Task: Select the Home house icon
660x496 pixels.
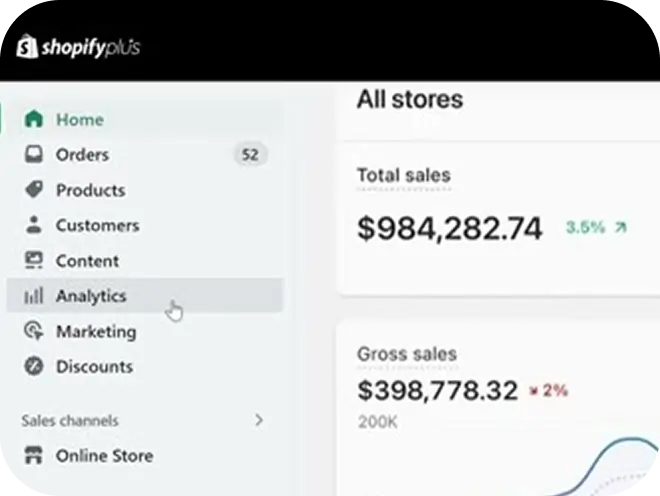Action: tap(34, 119)
